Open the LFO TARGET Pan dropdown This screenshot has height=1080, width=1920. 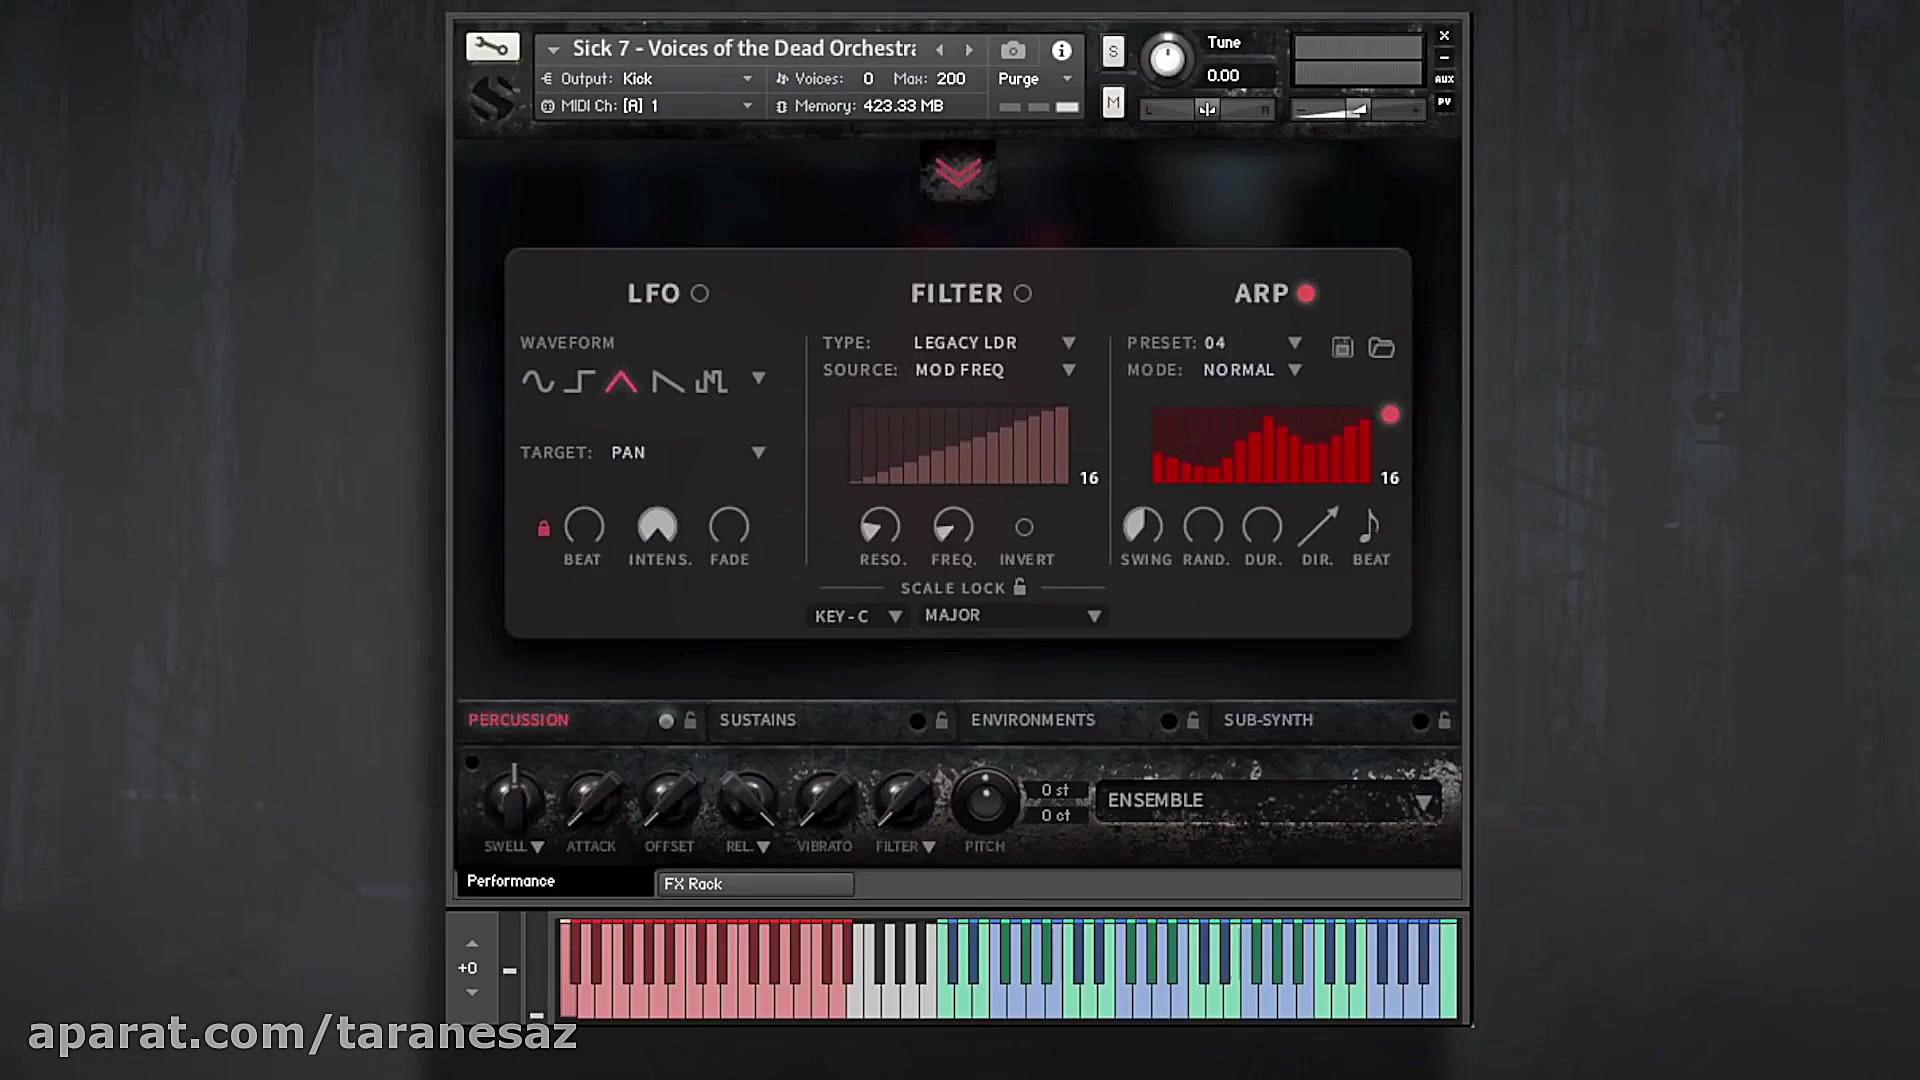[758, 453]
